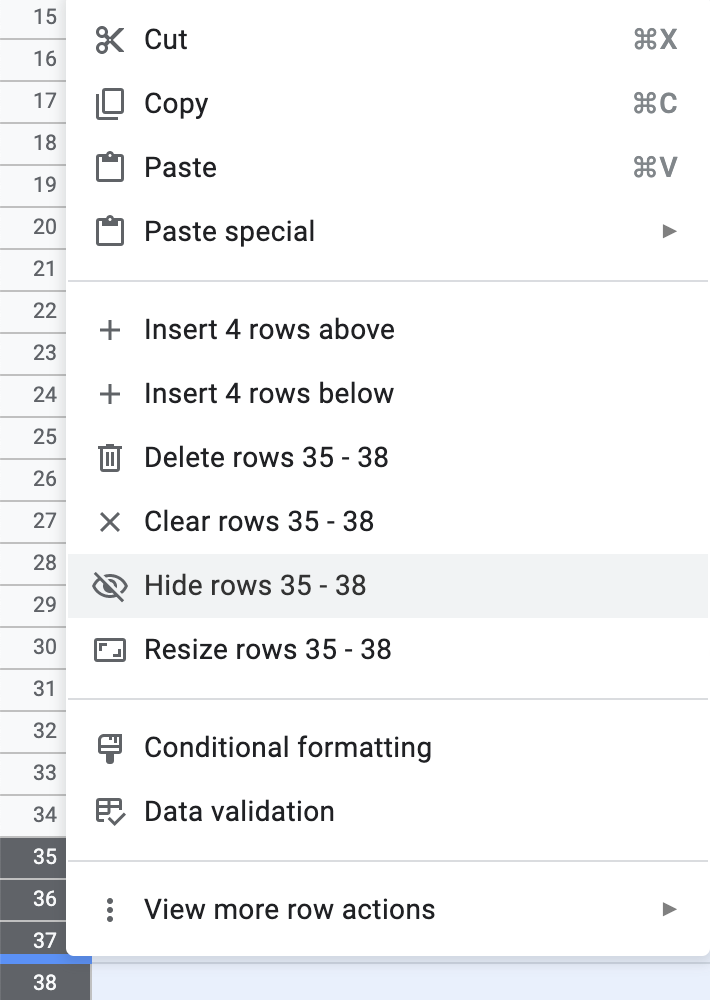Click the X clear rows icon

pos(110,521)
